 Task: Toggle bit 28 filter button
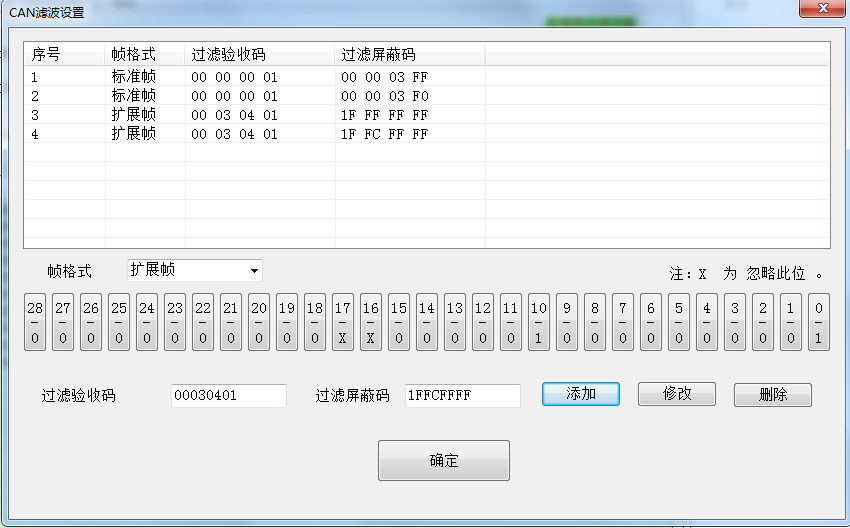(x=35, y=323)
